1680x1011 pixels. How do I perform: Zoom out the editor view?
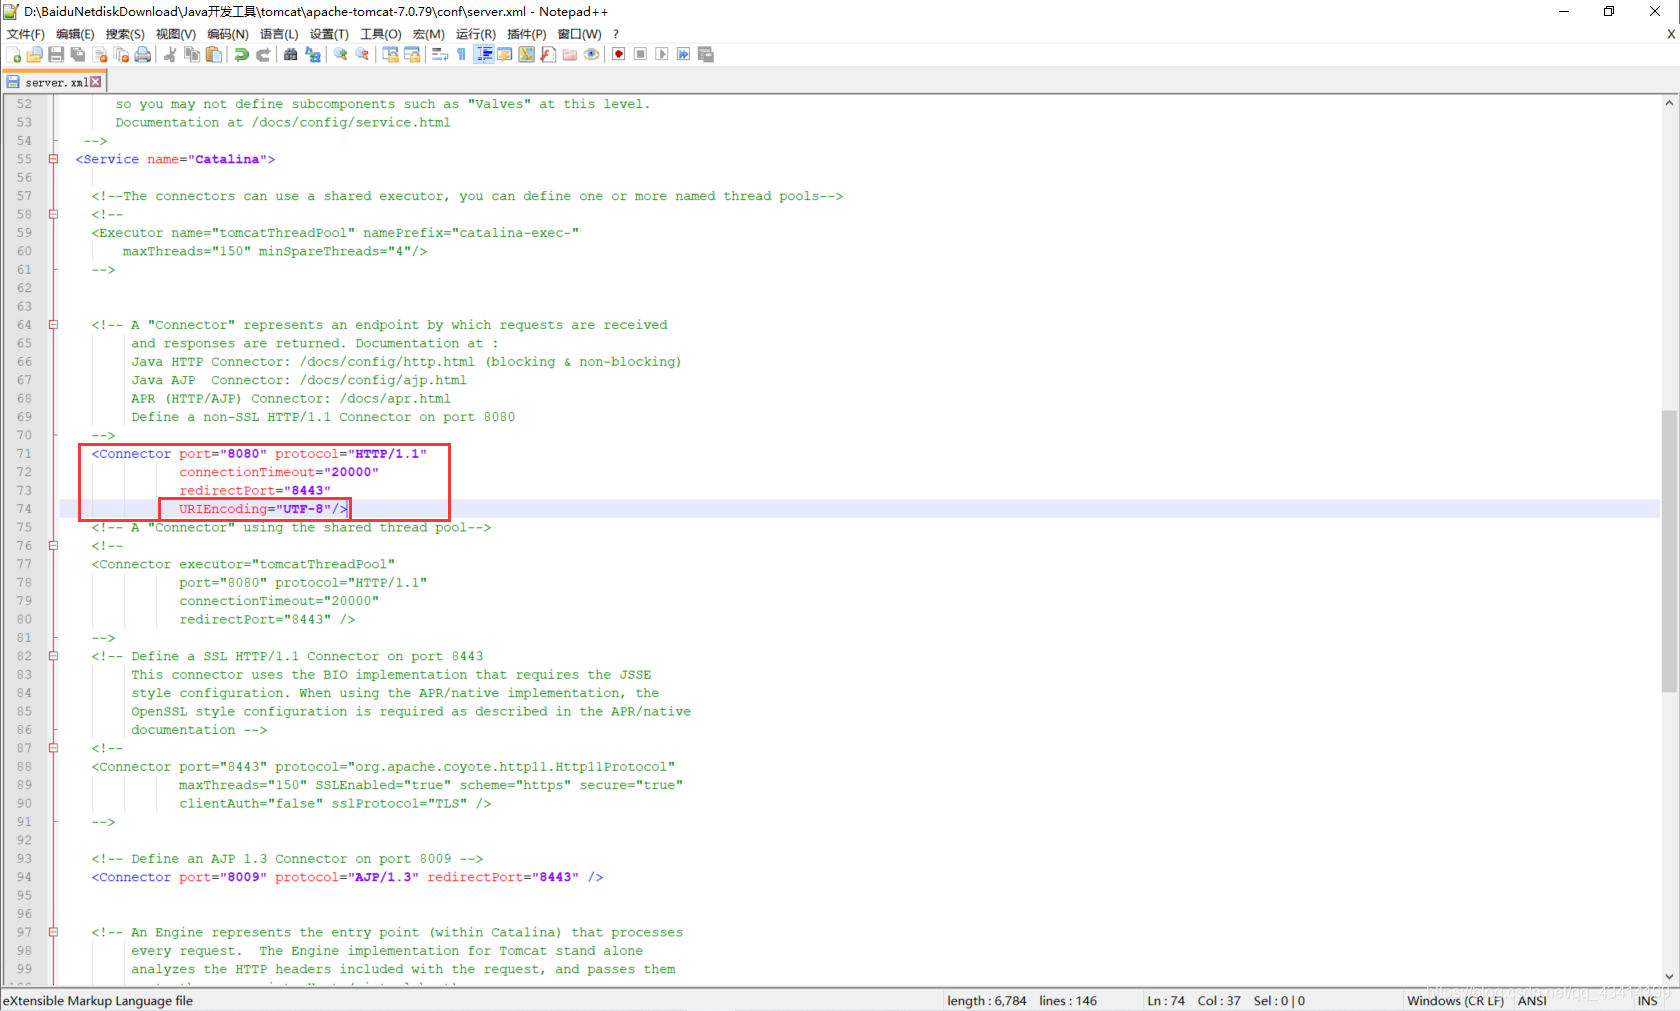tap(362, 54)
